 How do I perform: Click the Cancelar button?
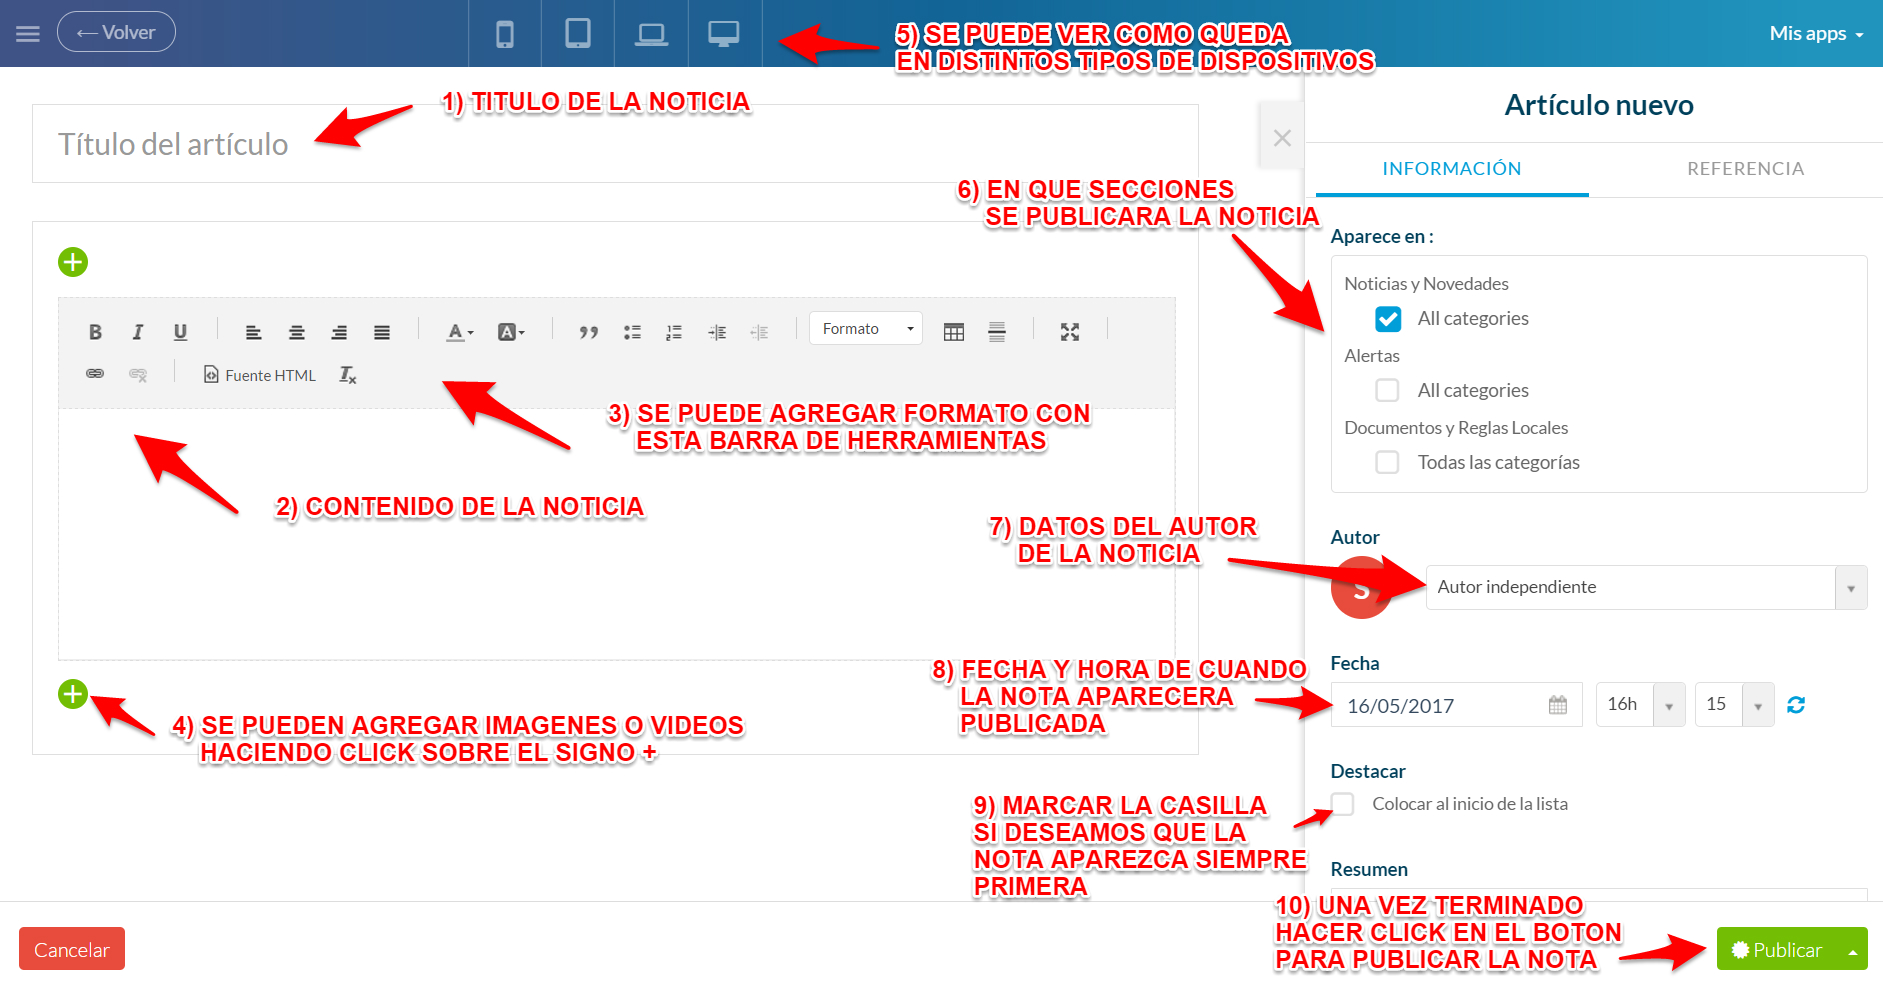click(72, 949)
